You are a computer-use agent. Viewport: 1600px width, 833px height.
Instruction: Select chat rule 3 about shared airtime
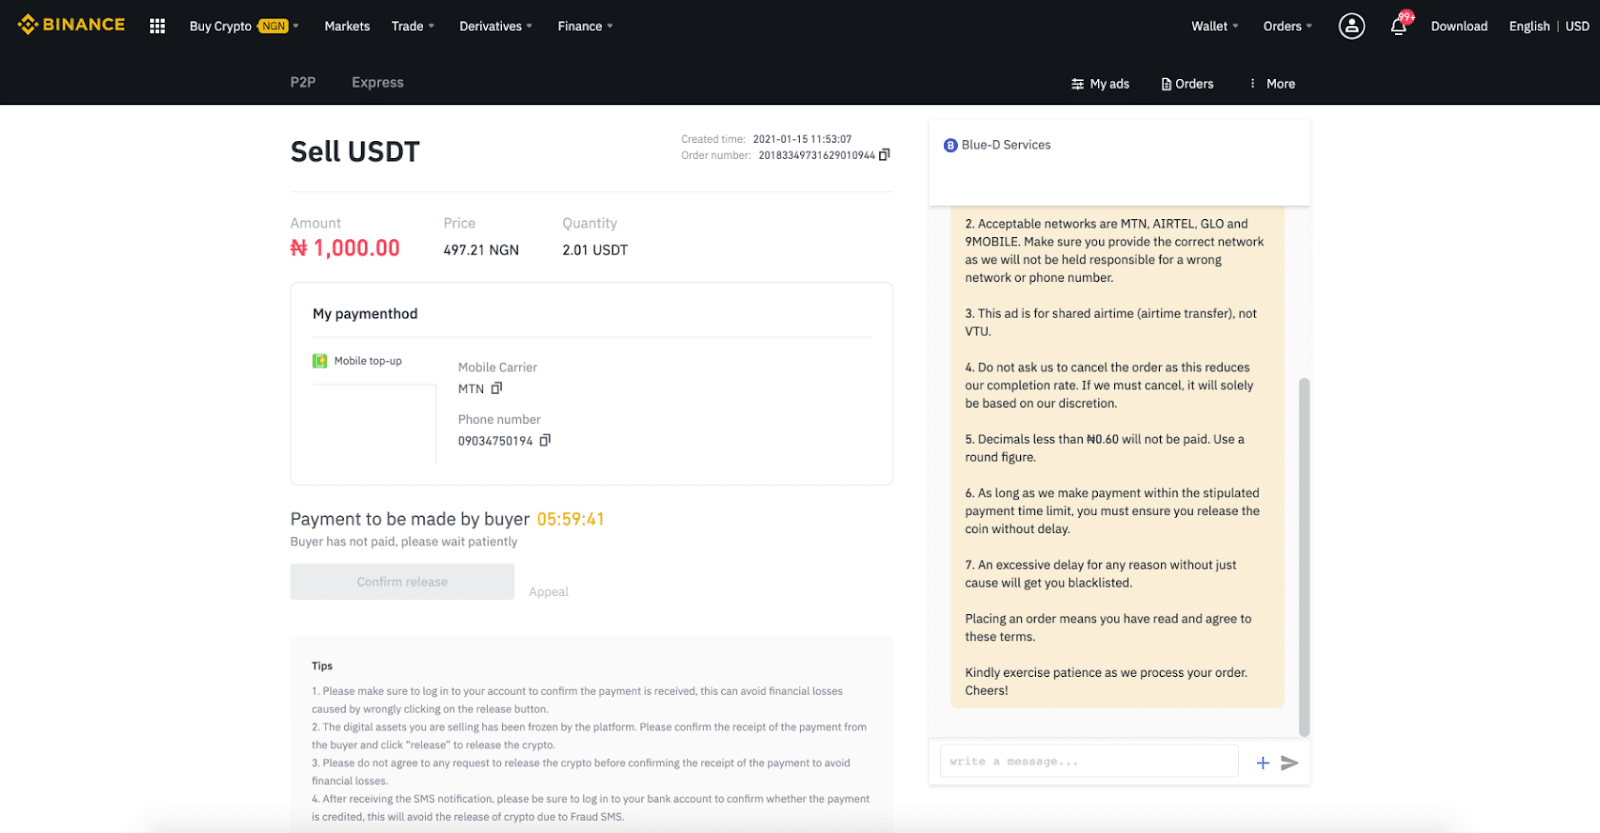point(1111,322)
